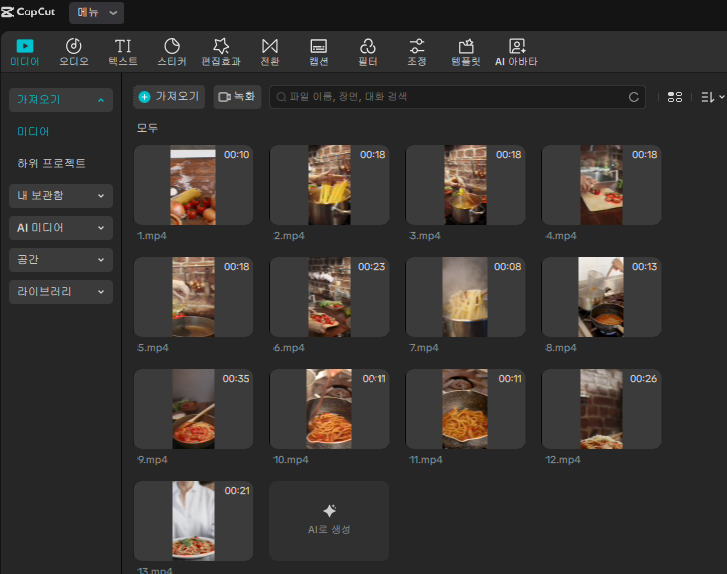727x574 pixels.
Task: Click the 녹화 record button
Action: (x=237, y=97)
